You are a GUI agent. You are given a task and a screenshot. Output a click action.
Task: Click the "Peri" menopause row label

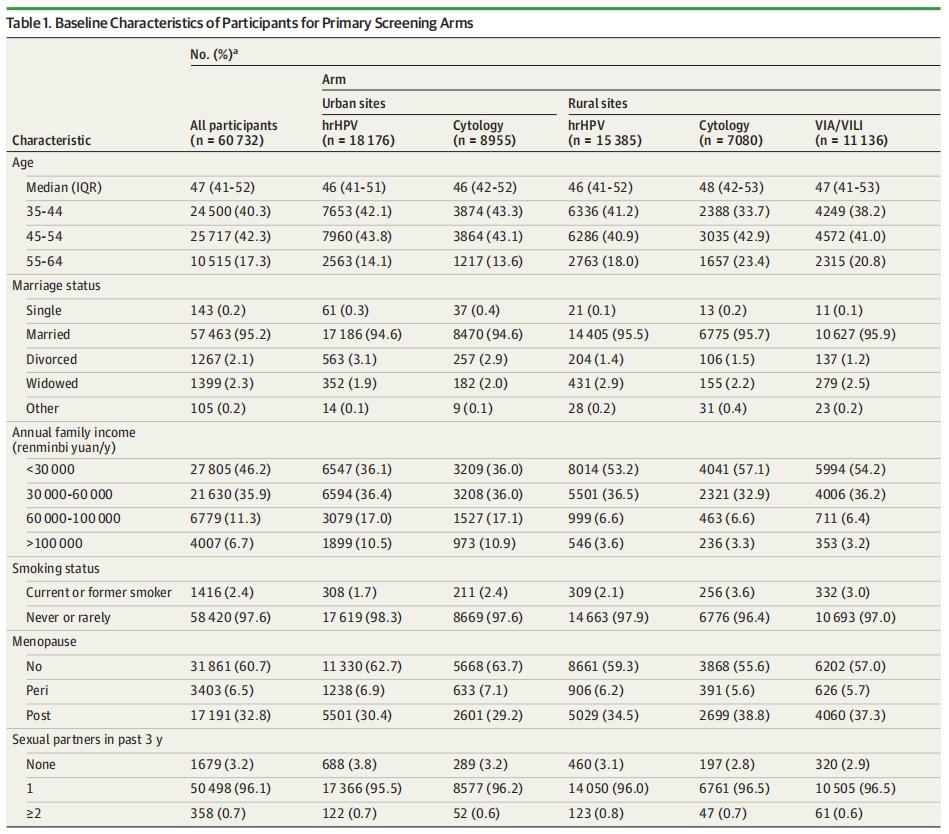38,691
